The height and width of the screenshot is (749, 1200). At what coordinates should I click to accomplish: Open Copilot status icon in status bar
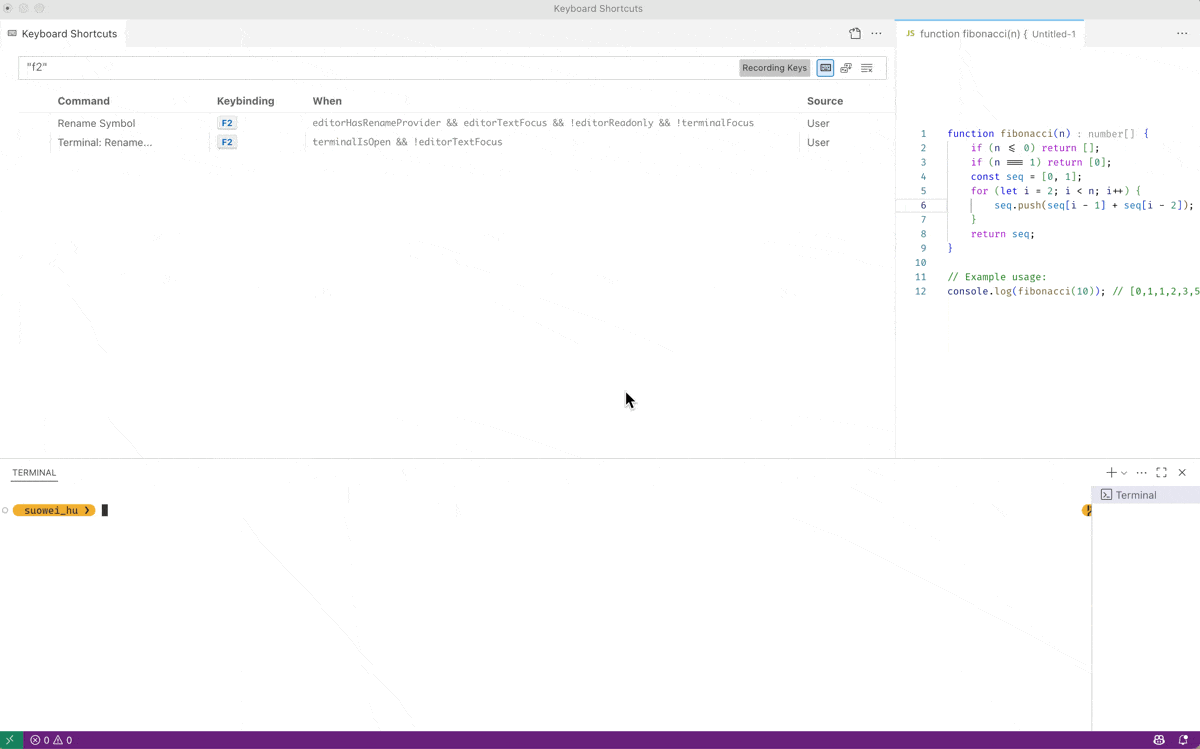click(x=1159, y=740)
